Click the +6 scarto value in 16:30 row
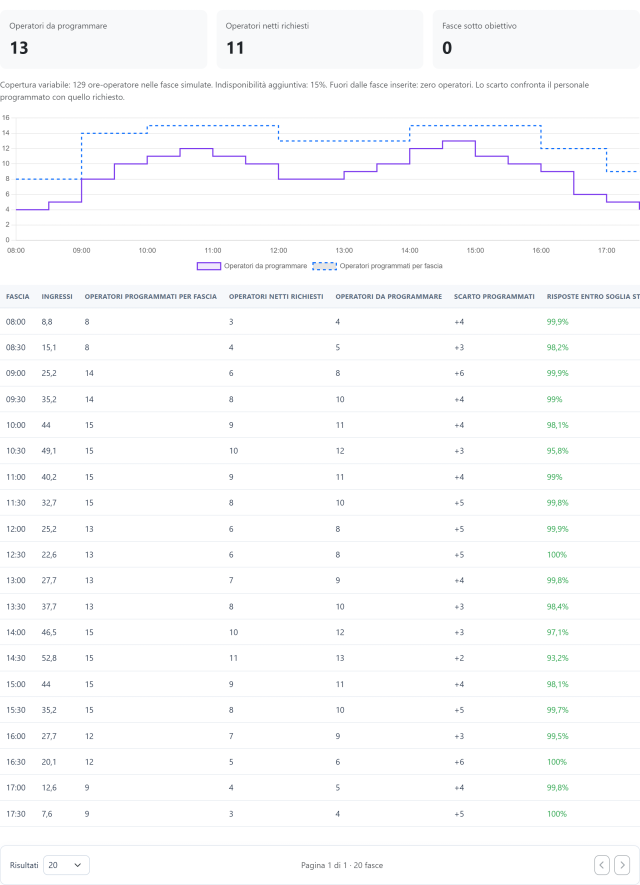The image size is (640, 885). [x=459, y=762]
